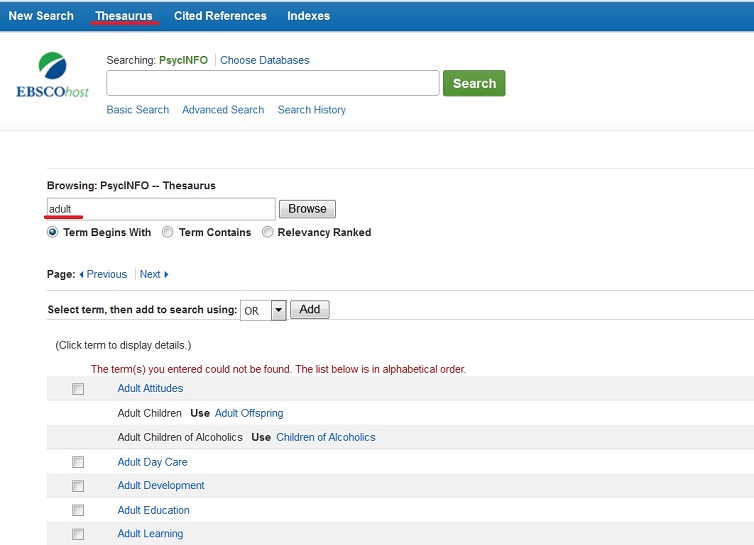This screenshot has width=754, height=545.
Task: Open the Adult Education term
Action: click(153, 510)
